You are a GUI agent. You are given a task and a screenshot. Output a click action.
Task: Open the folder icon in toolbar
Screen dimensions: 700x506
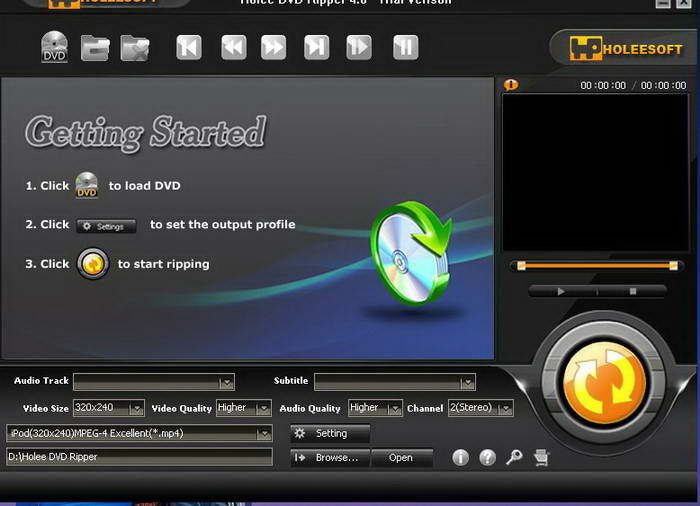95,48
